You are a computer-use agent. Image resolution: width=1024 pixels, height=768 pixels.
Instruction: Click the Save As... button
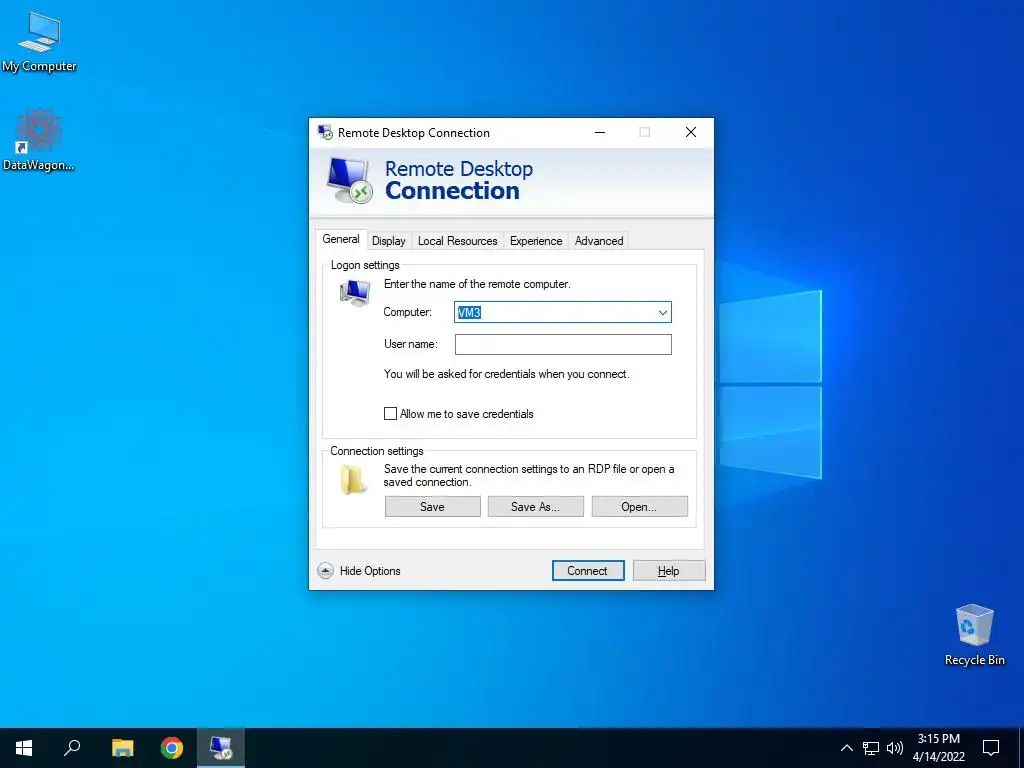[x=536, y=507]
